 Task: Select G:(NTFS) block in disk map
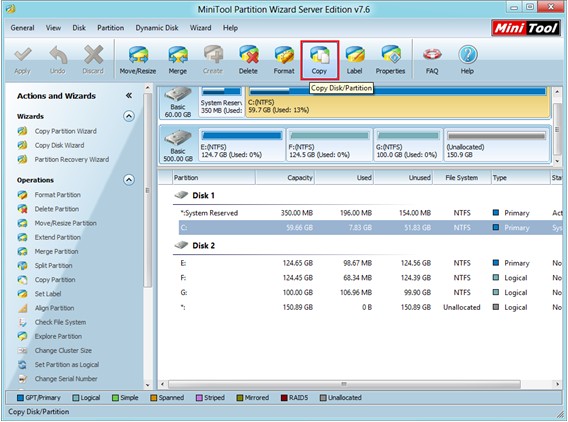408,145
